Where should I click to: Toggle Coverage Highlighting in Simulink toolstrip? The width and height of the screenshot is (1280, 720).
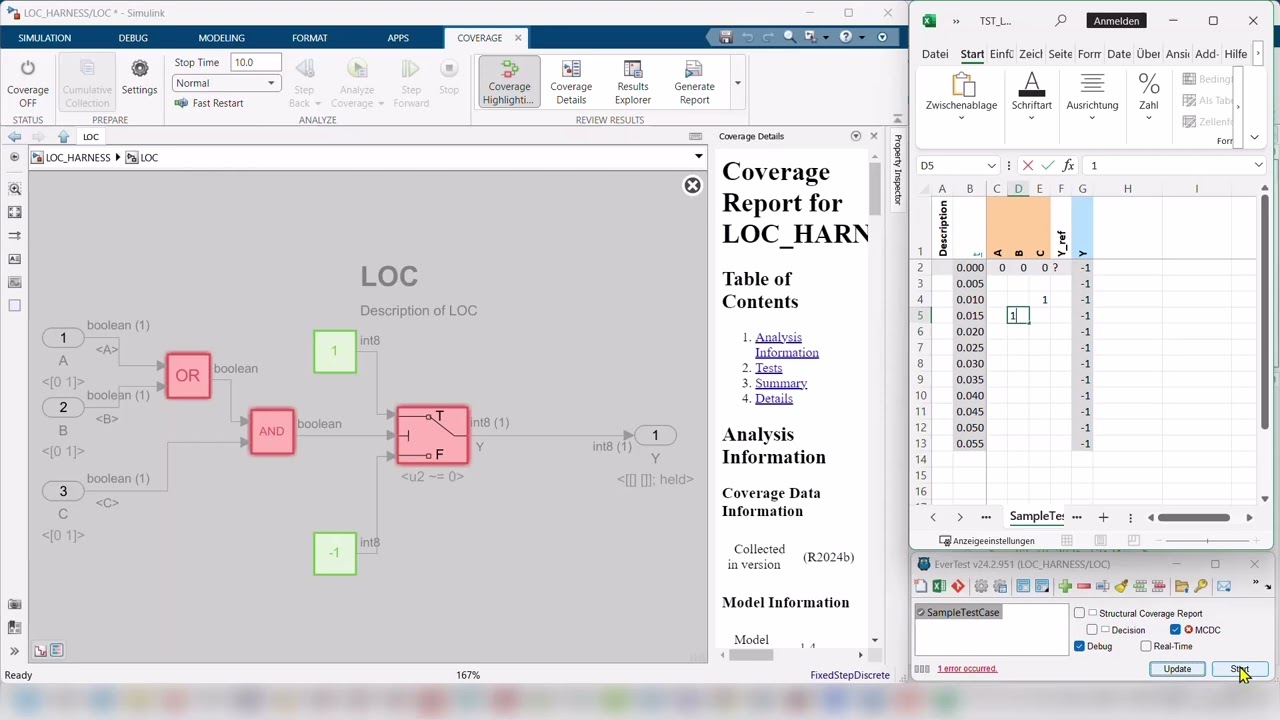pos(509,81)
